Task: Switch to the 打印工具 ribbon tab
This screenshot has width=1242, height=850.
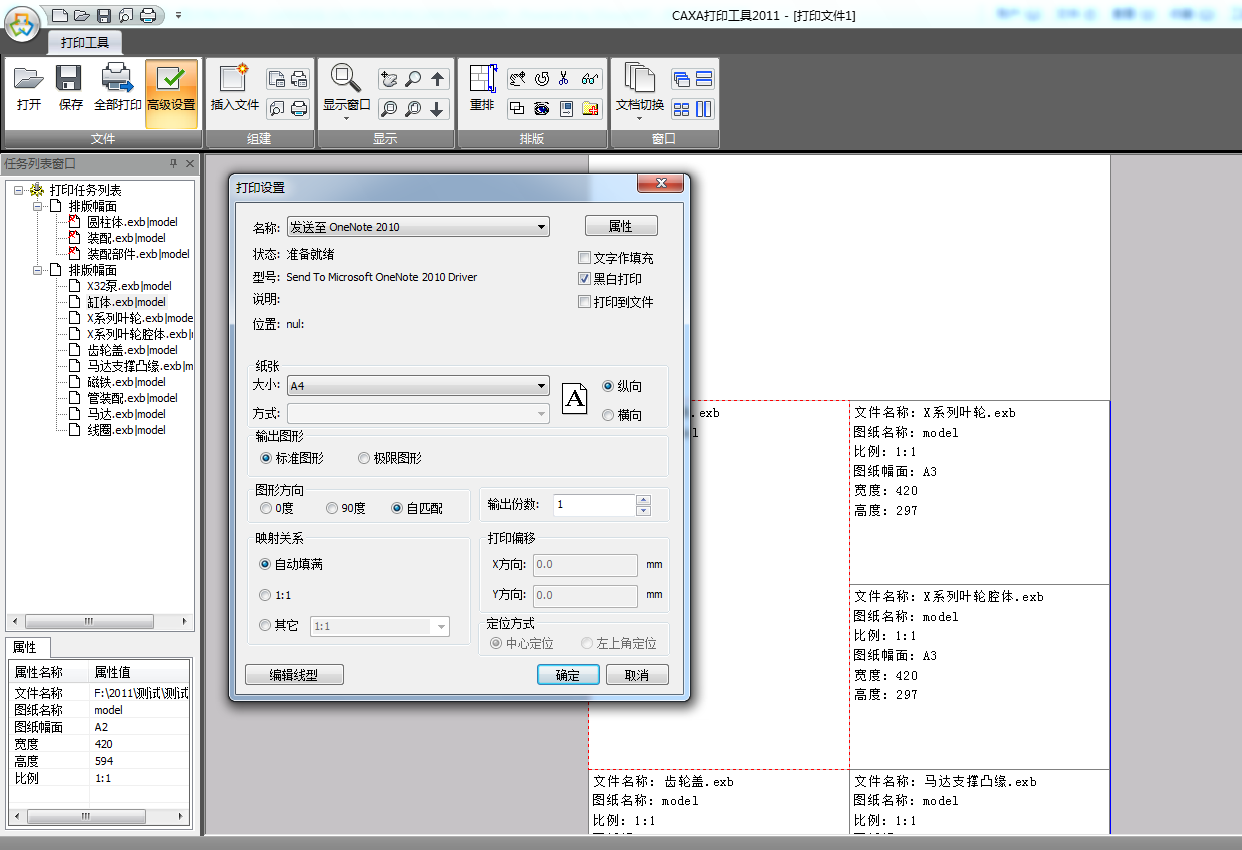Action: [x=85, y=42]
